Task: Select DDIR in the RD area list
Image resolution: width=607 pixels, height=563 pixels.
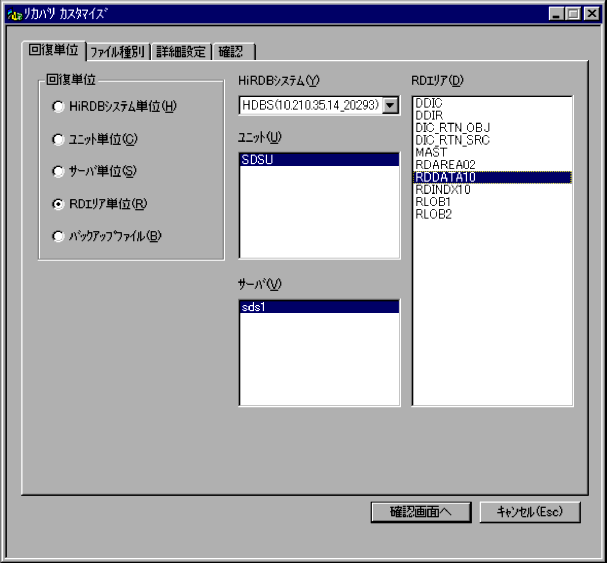Action: (492, 115)
